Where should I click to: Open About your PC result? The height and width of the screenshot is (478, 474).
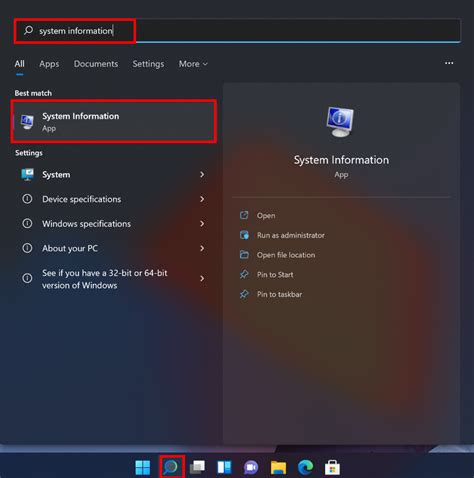tap(113, 248)
